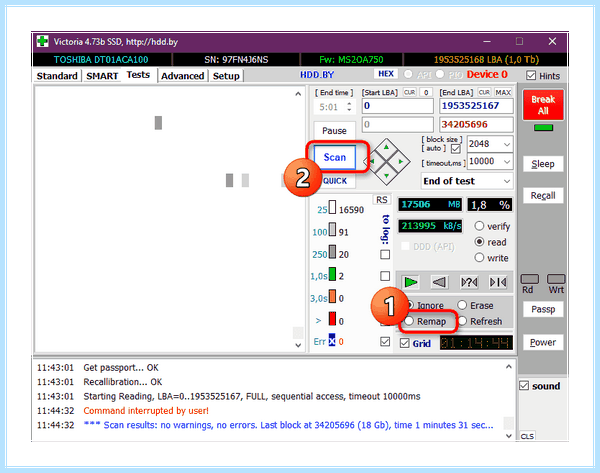Select the write radio option
Screen dimensions: 600x473
[x=479, y=258]
